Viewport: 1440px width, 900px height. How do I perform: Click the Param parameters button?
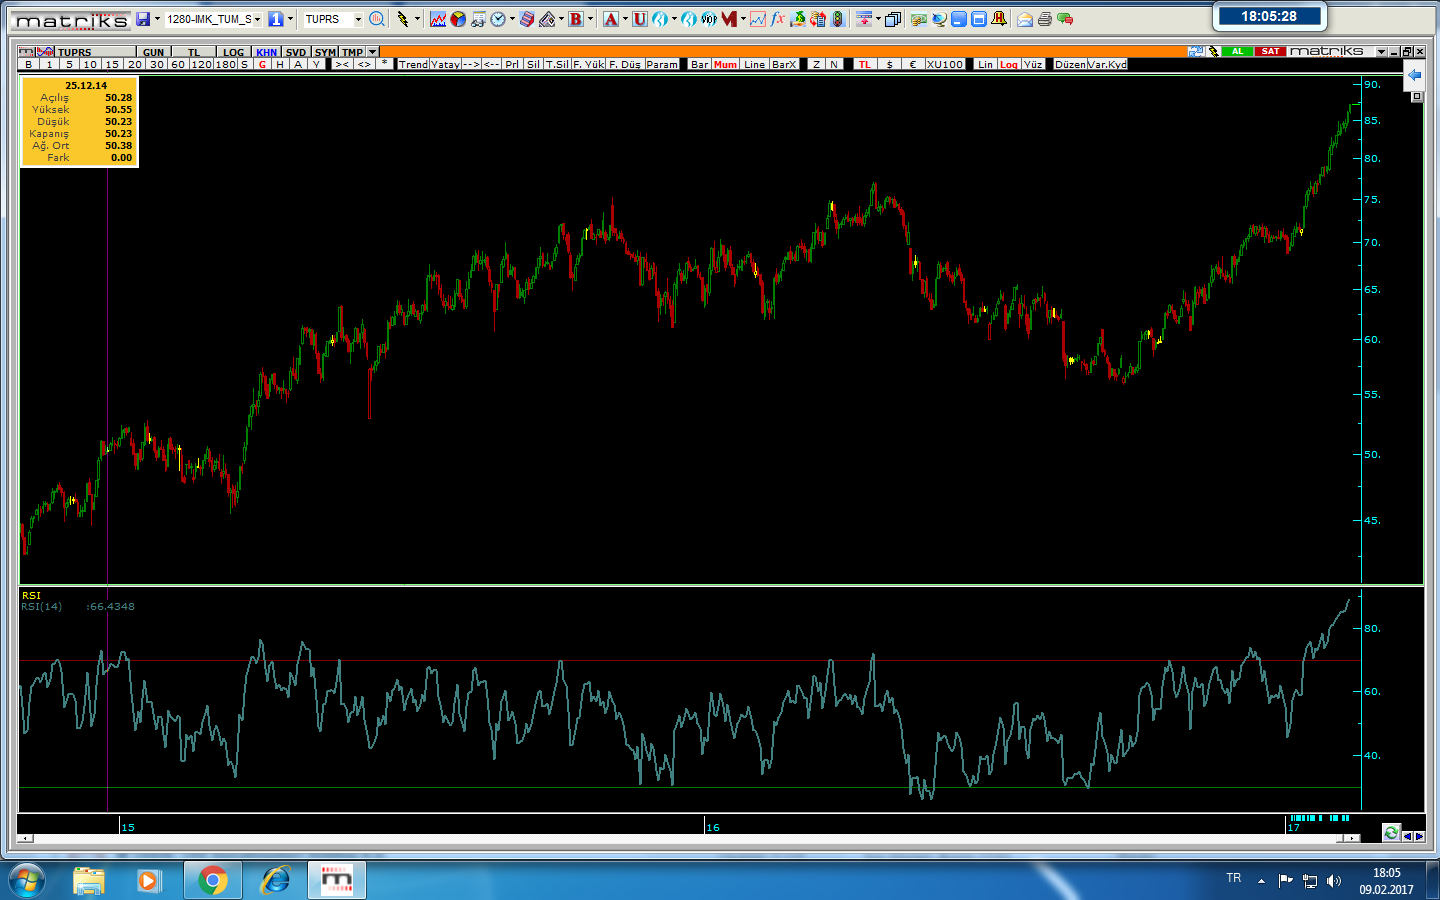pos(661,64)
